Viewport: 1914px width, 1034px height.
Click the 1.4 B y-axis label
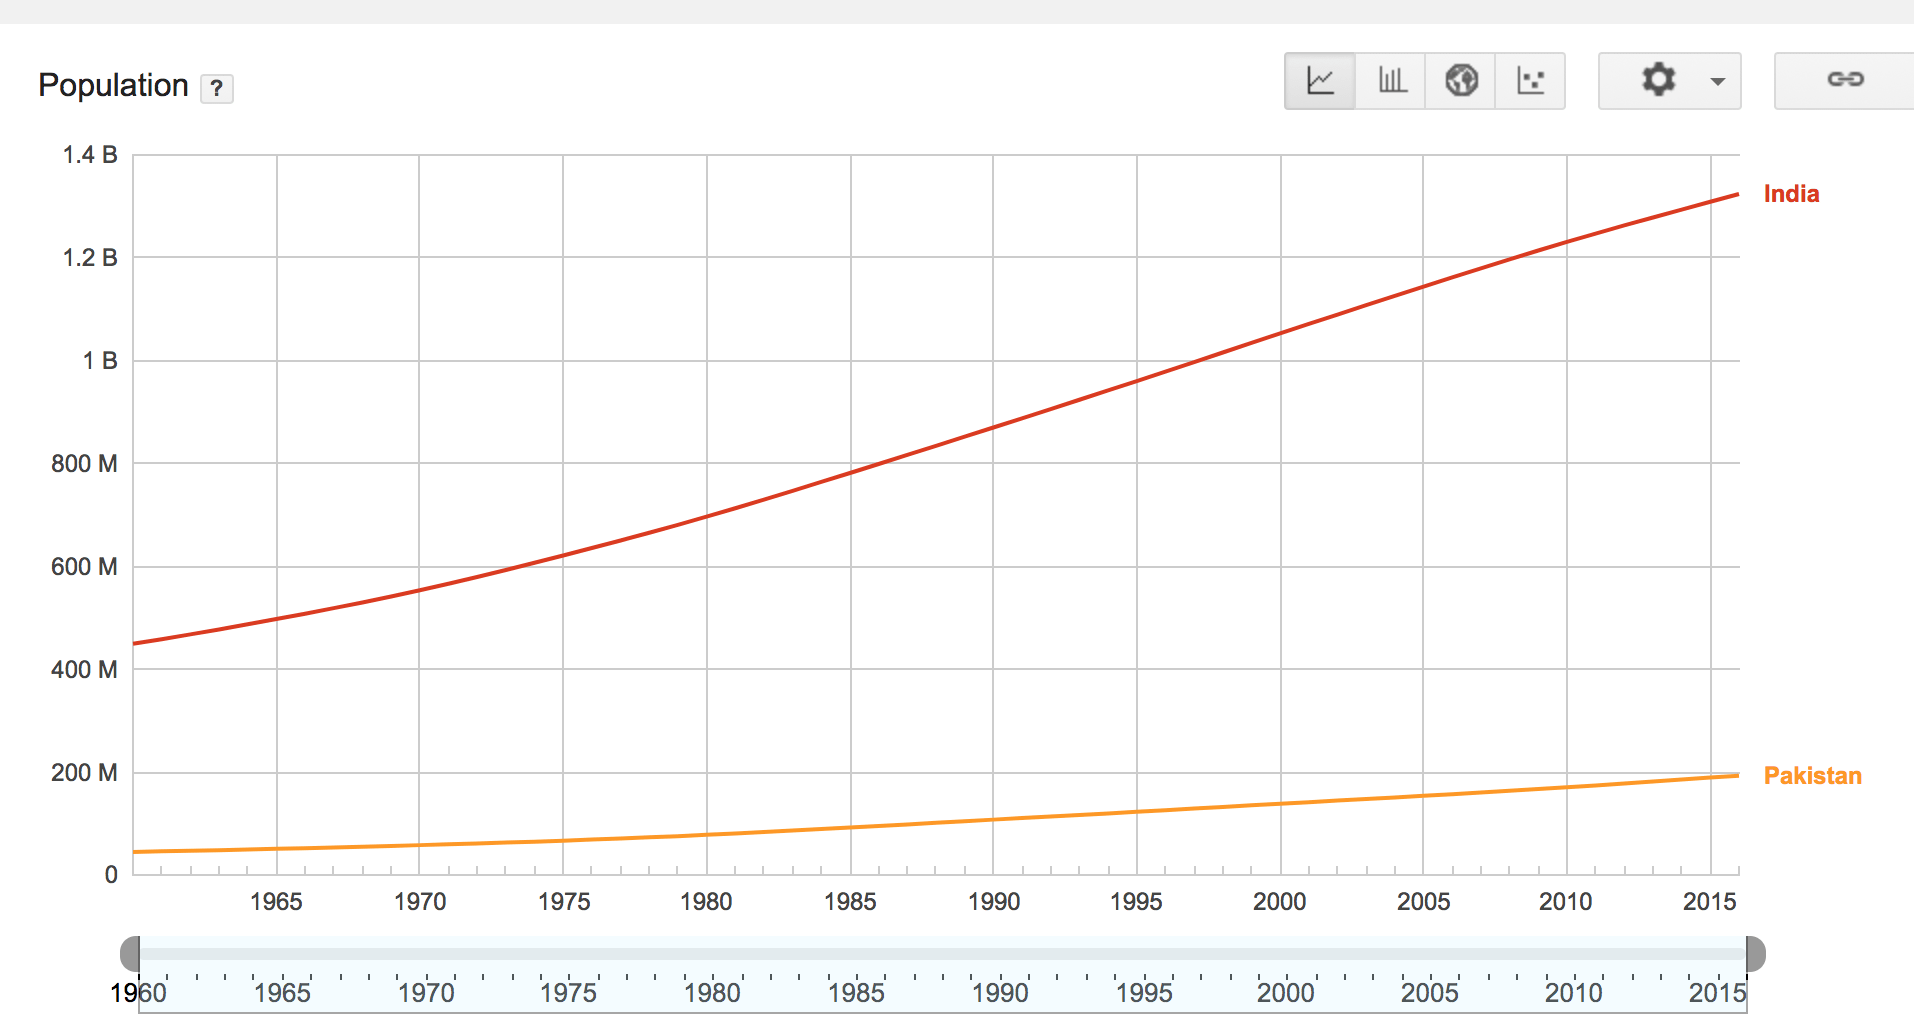coord(90,155)
